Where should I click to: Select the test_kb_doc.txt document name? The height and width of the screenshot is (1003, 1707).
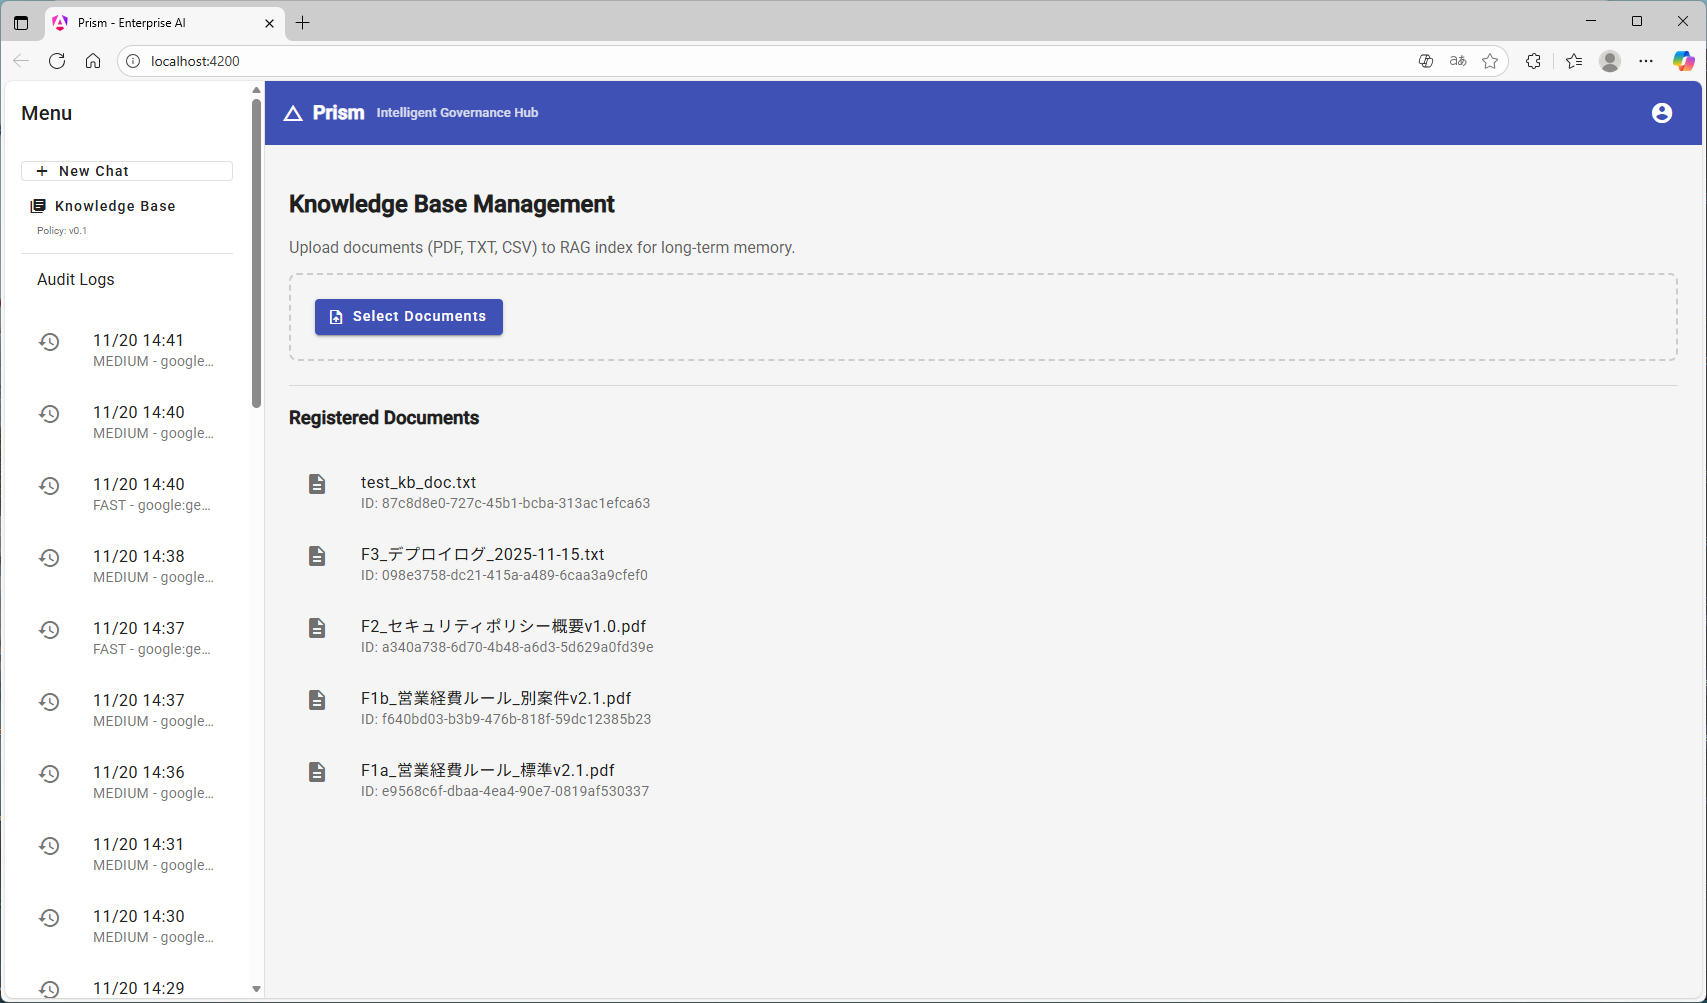coord(418,482)
